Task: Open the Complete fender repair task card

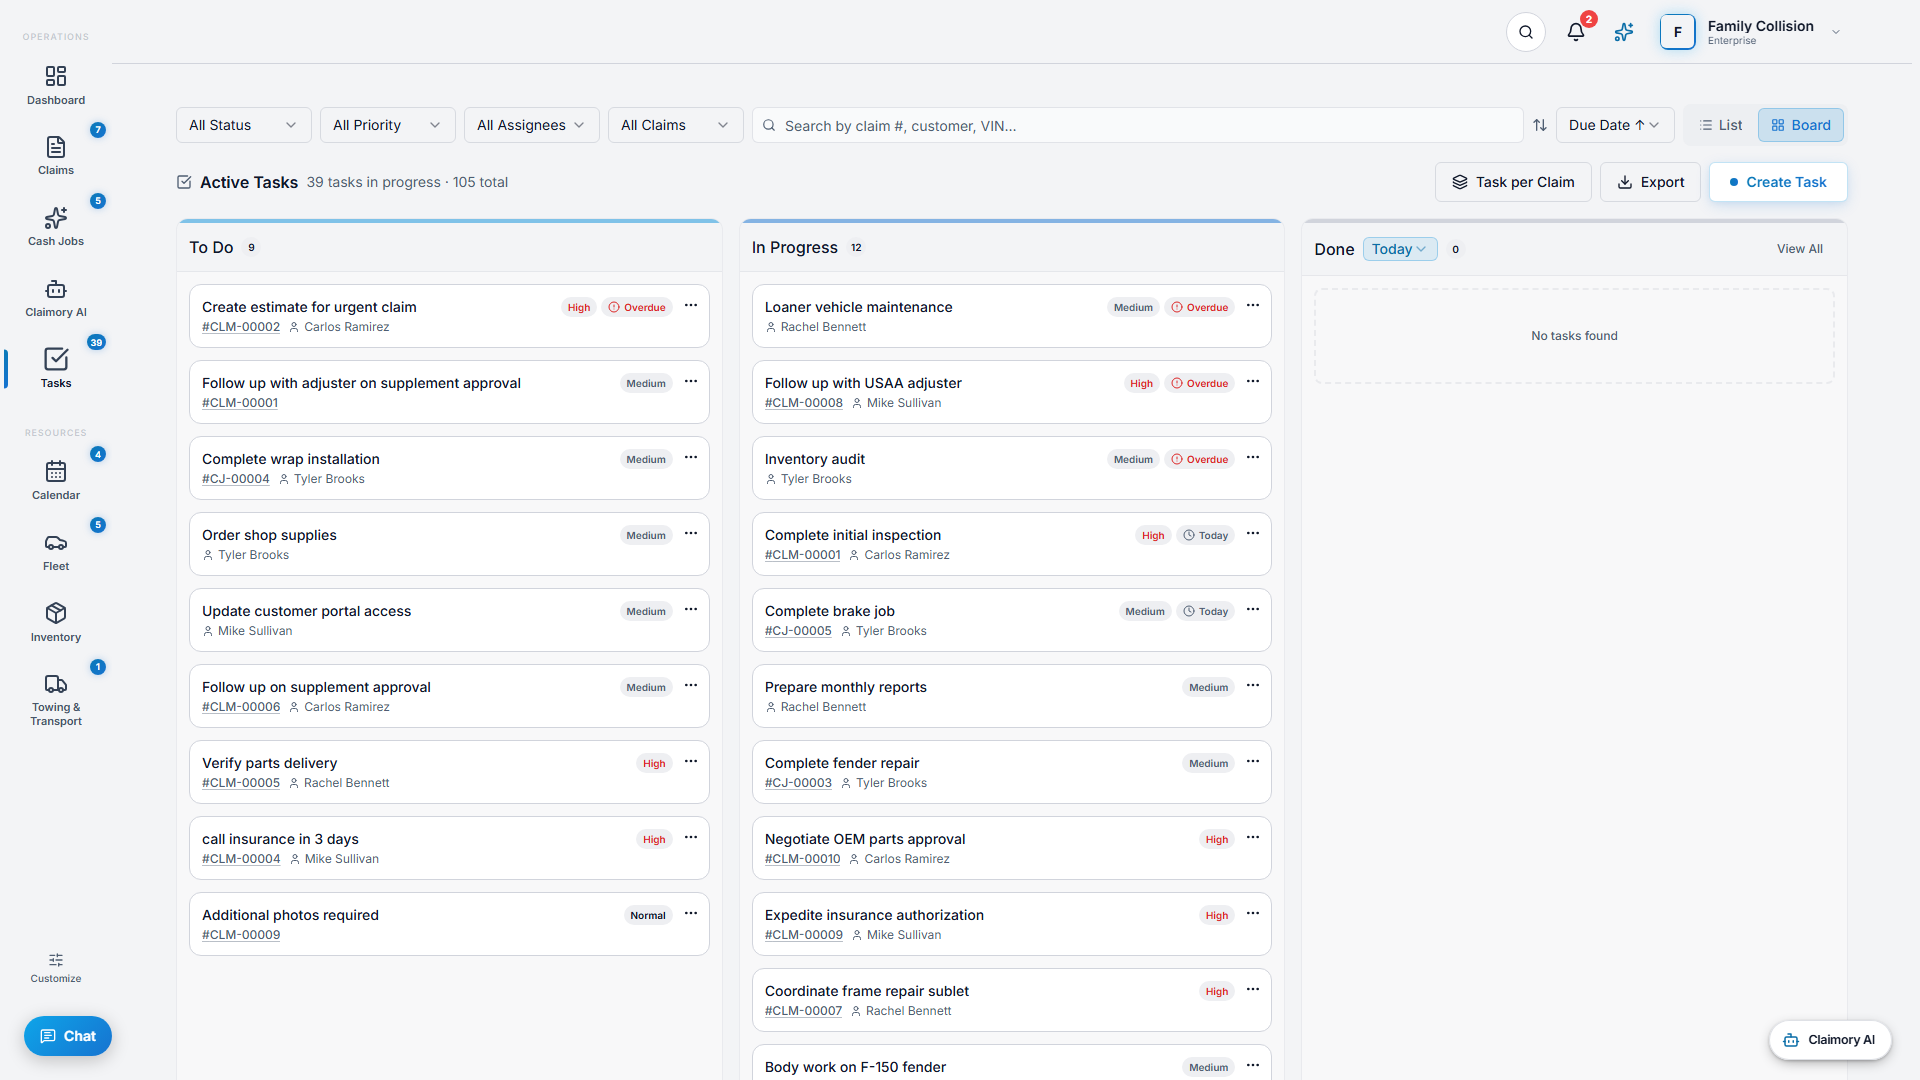Action: [x=1011, y=772]
